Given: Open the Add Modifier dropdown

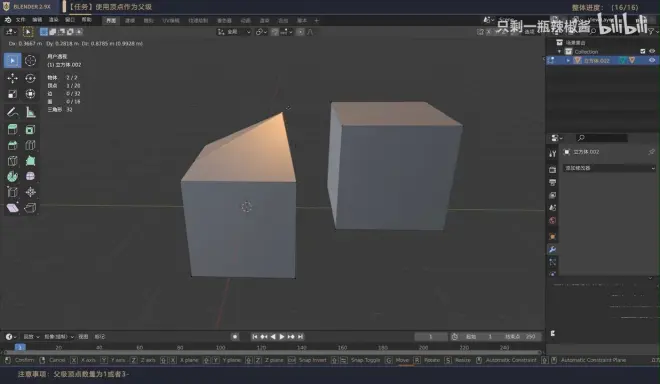Looking at the screenshot, I should coord(609,168).
